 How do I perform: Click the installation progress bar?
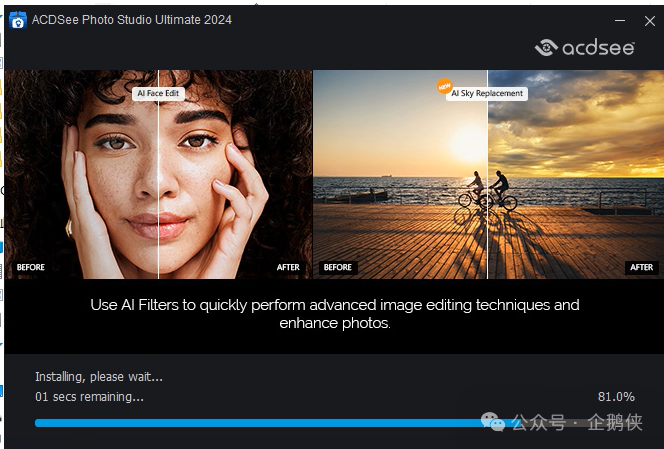[260, 423]
